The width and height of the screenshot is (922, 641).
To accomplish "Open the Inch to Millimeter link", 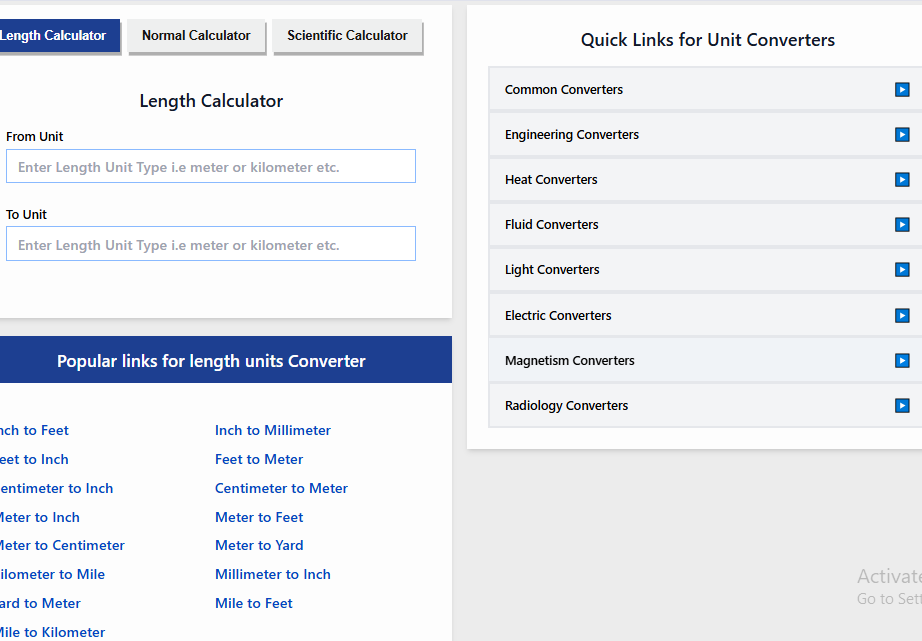I will (x=273, y=431).
